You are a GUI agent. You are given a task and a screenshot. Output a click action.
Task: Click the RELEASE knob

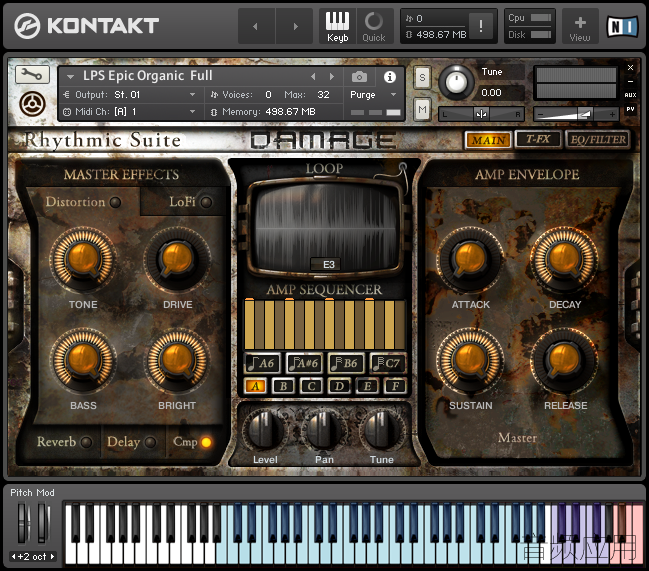[x=564, y=360]
